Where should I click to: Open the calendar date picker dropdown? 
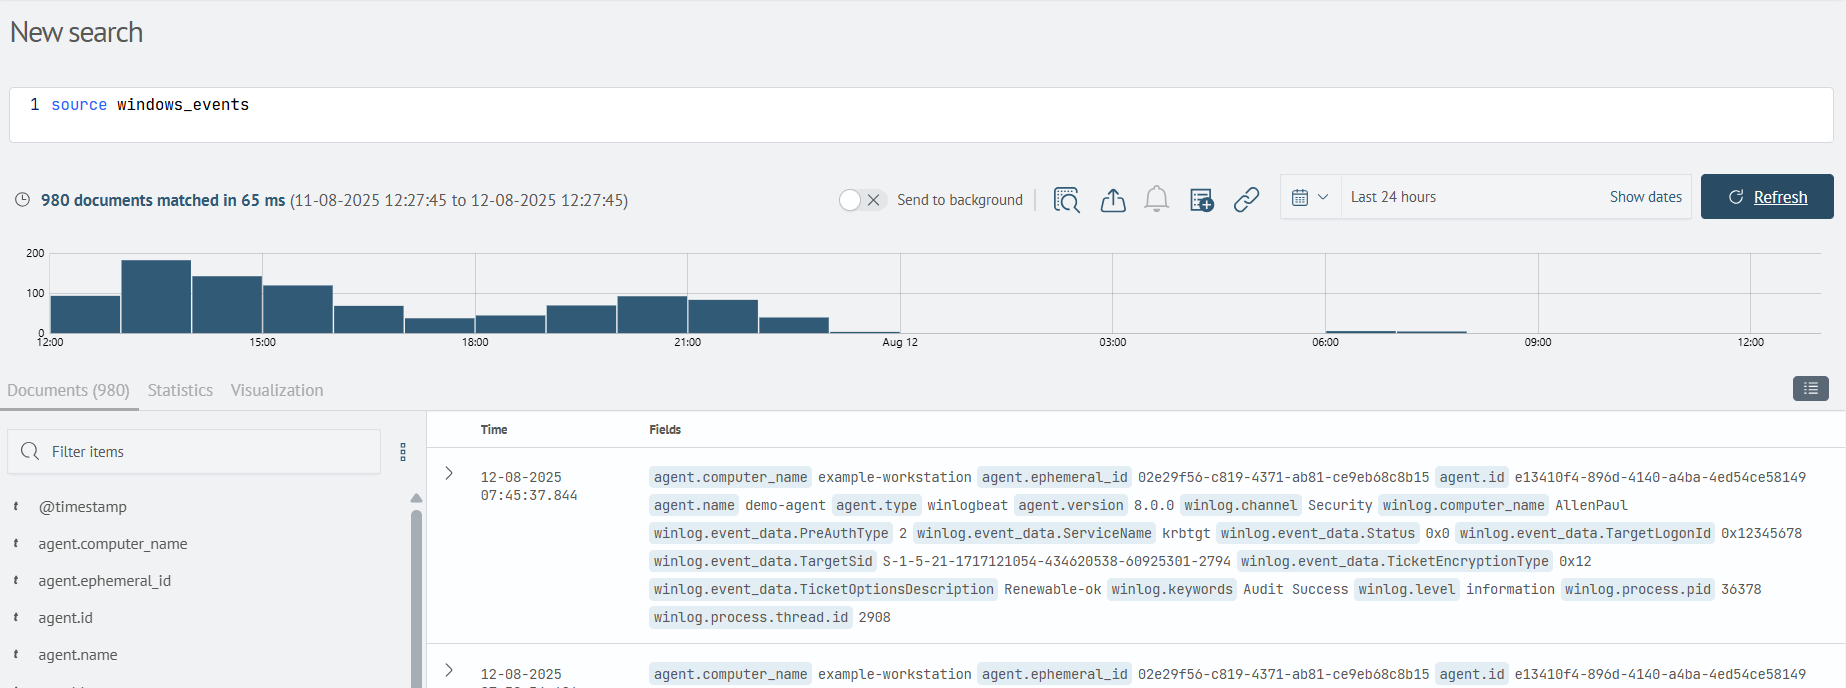point(1310,197)
